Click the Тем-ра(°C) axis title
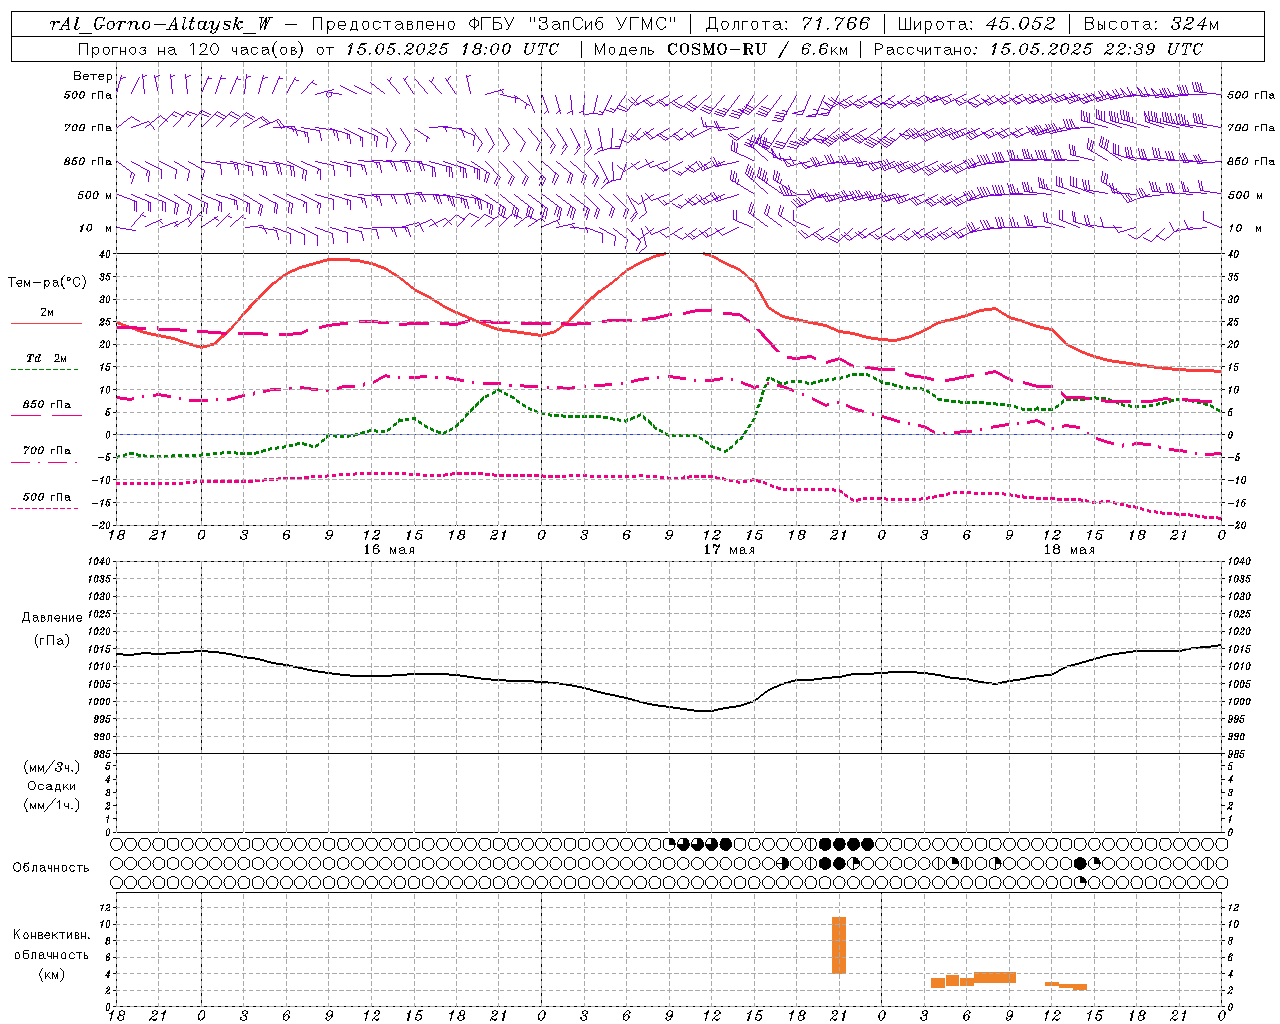 pos(47,283)
